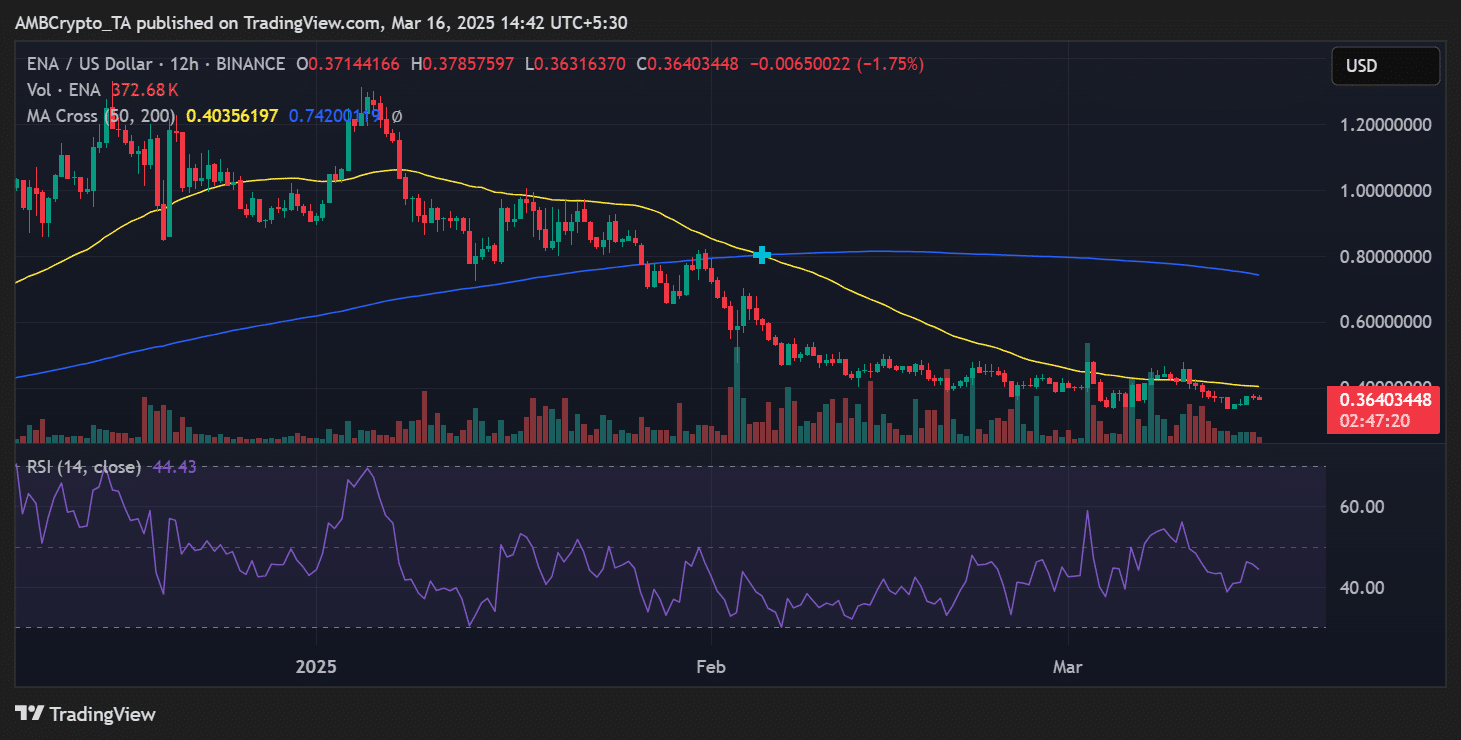
Task: Click the TradingView logo icon
Action: click(29, 714)
